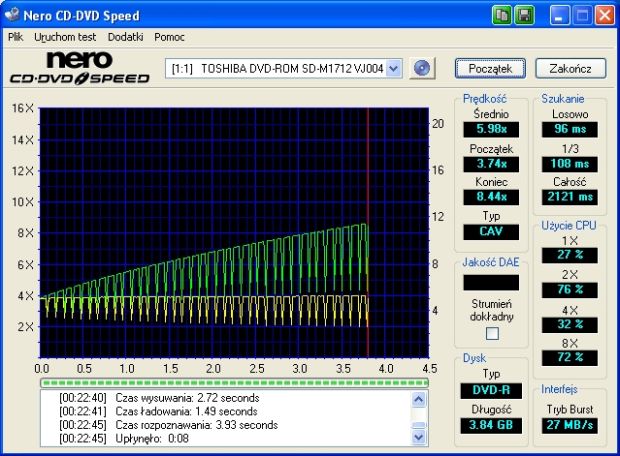Open the Plik menu
The height and width of the screenshot is (456, 620).
[15, 37]
